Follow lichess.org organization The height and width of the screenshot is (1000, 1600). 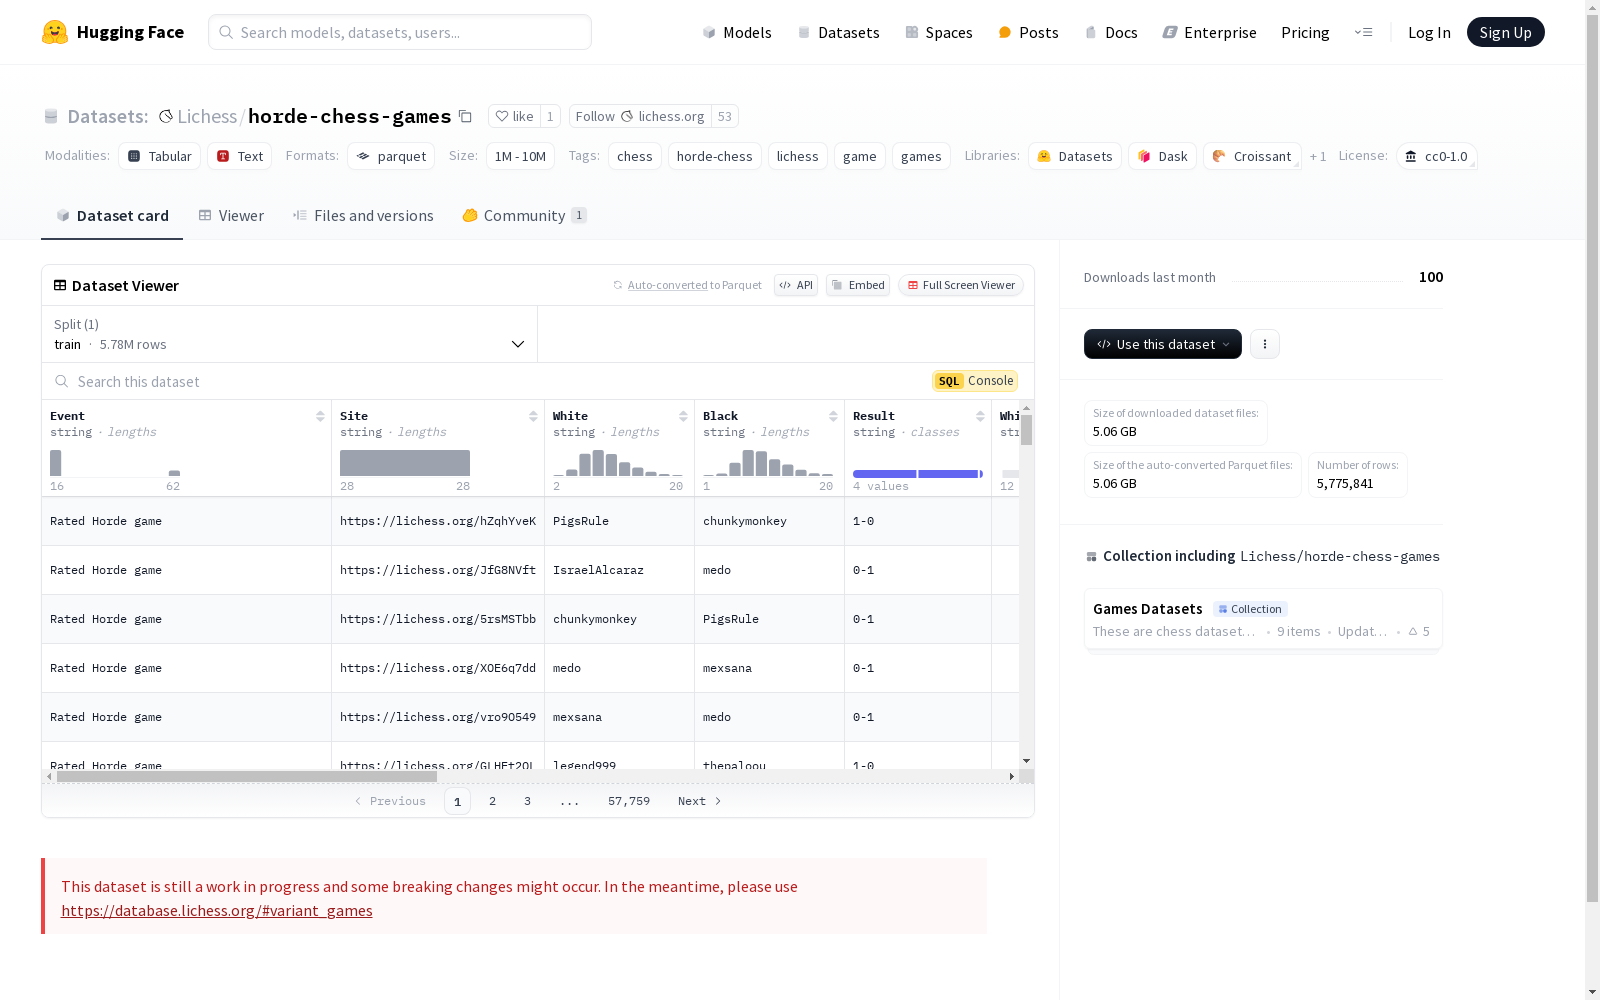coord(640,116)
